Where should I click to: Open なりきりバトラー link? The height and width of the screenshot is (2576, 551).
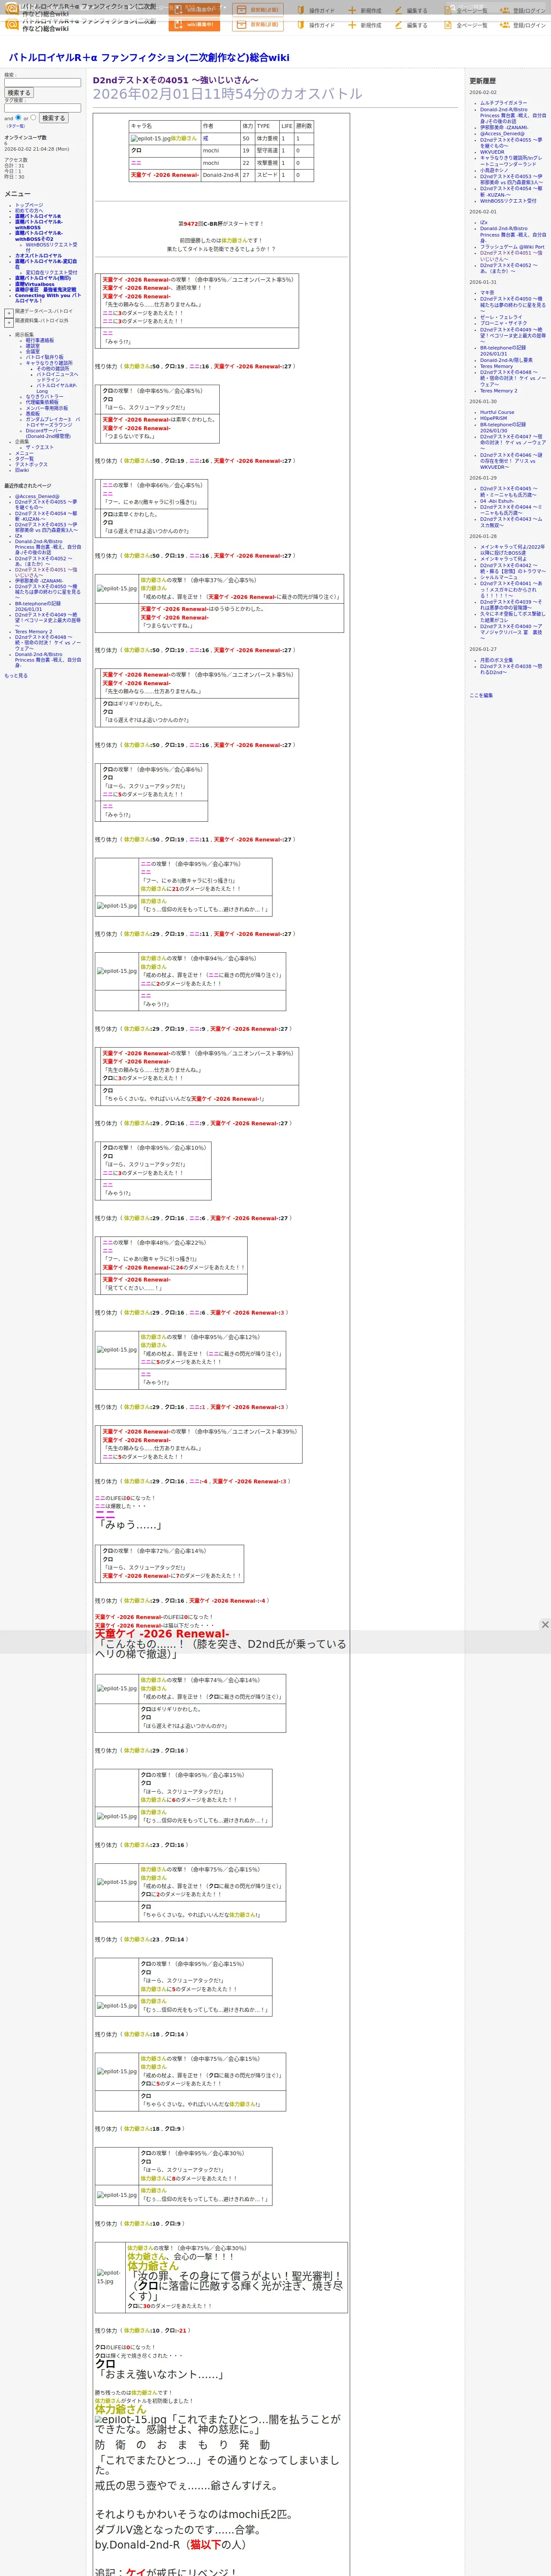coord(44,397)
